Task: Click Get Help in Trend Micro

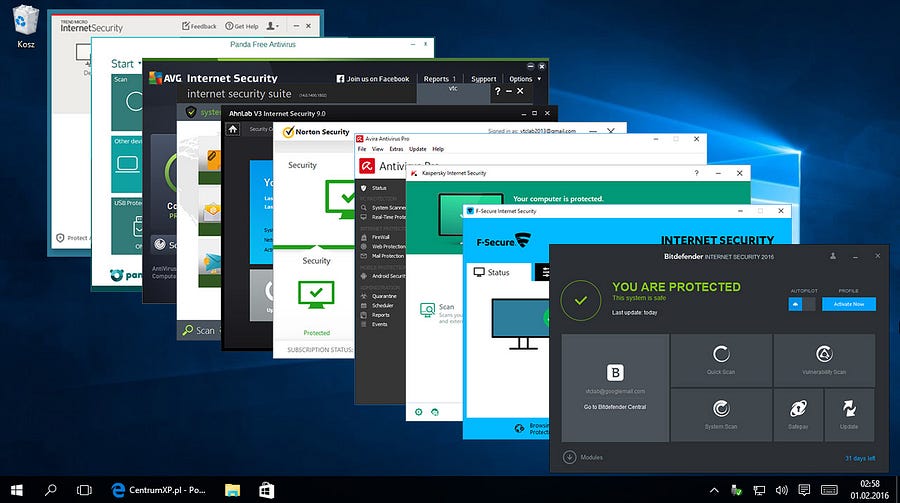Action: pos(242,26)
